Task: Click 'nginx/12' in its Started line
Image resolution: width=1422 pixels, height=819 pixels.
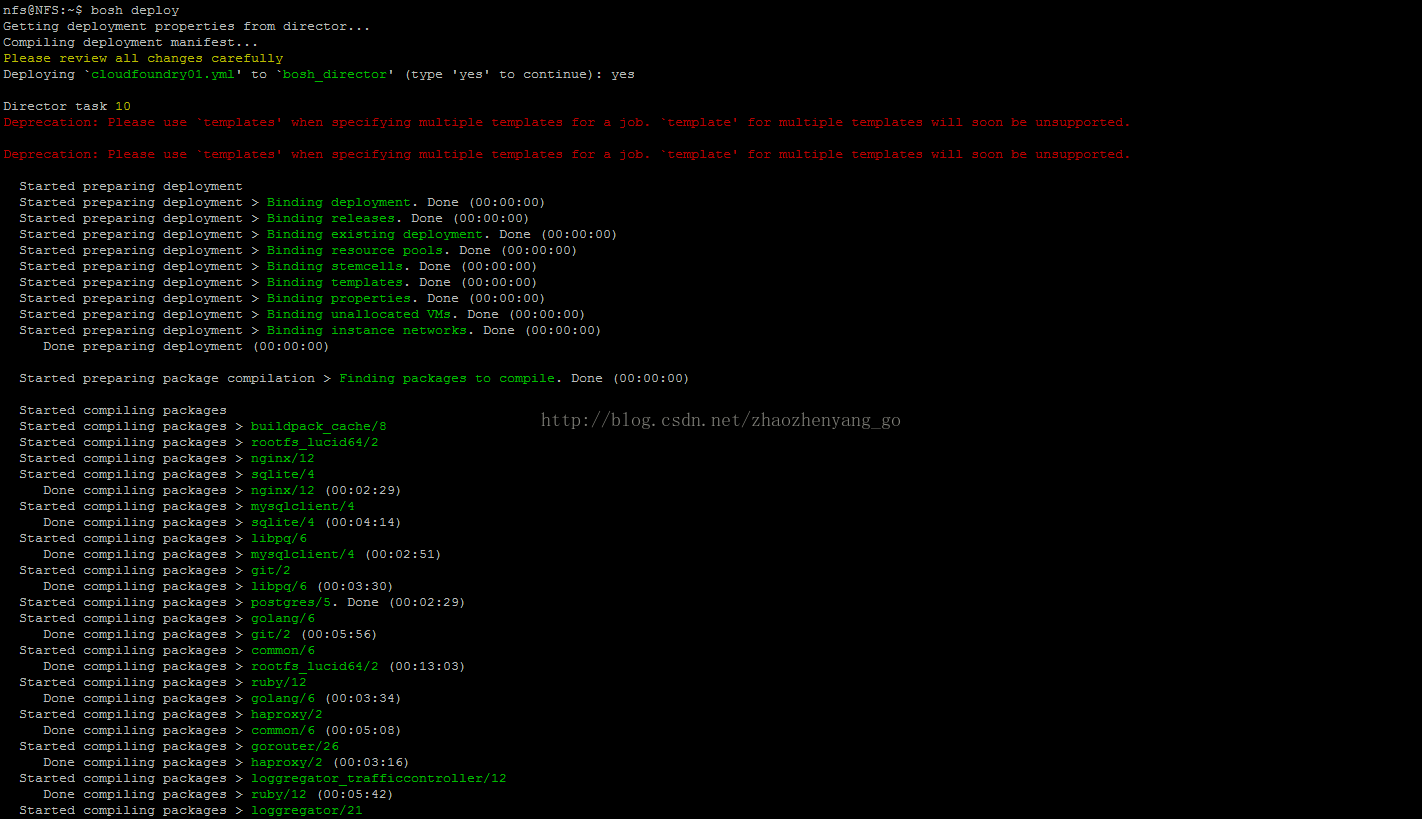Action: pyautogui.click(x=283, y=458)
